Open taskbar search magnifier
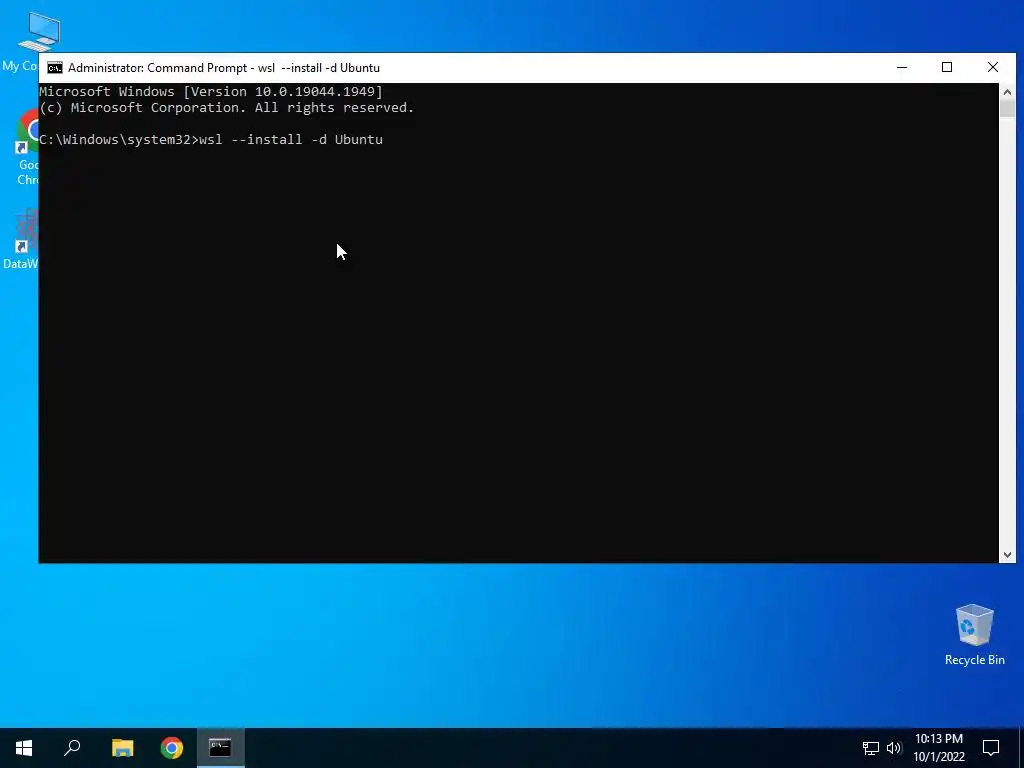 [72, 748]
